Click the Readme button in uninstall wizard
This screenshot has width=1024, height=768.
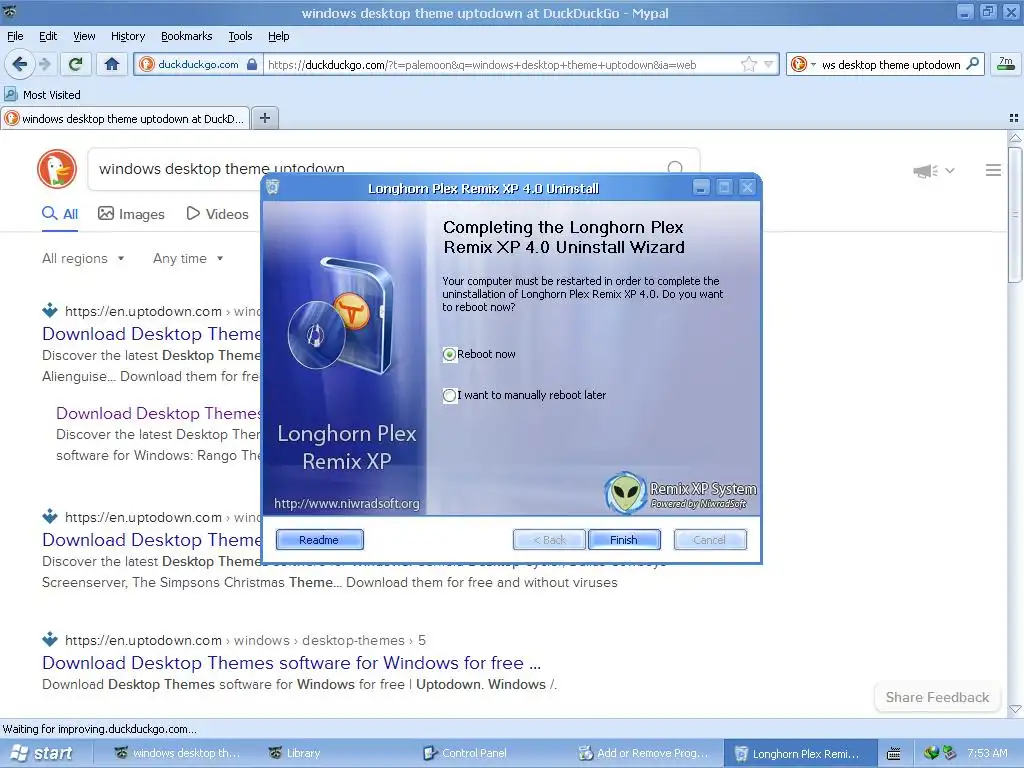pyautogui.click(x=319, y=539)
